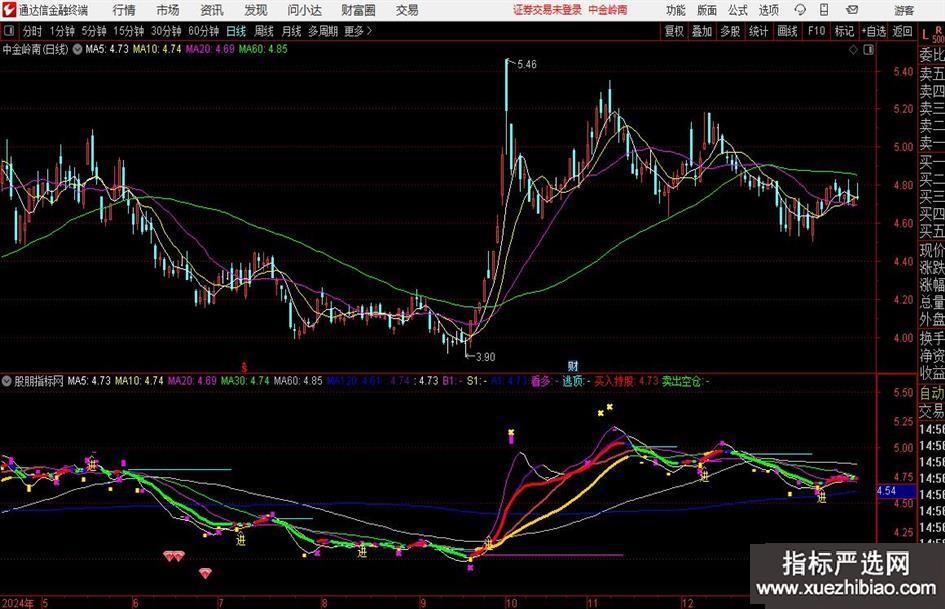
Task: Switch to the 月线 monthly tab
Action: pos(292,31)
